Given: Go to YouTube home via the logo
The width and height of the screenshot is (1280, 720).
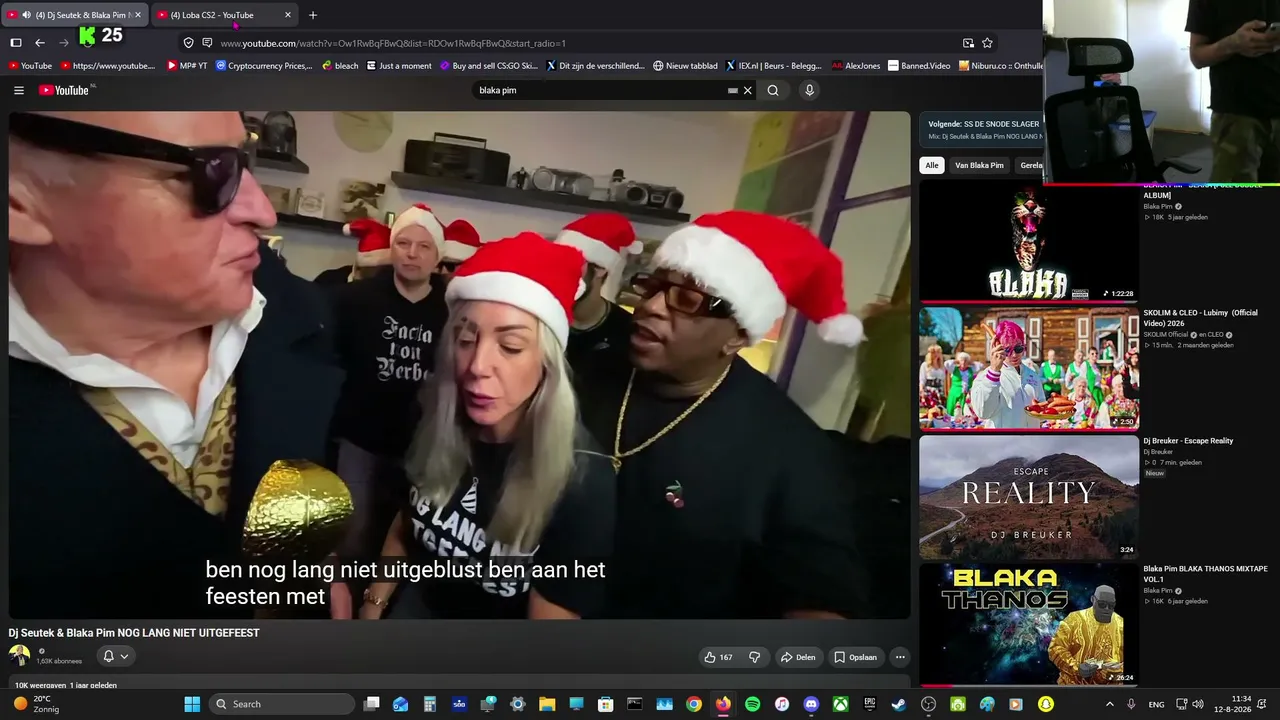Looking at the screenshot, I should tap(66, 90).
